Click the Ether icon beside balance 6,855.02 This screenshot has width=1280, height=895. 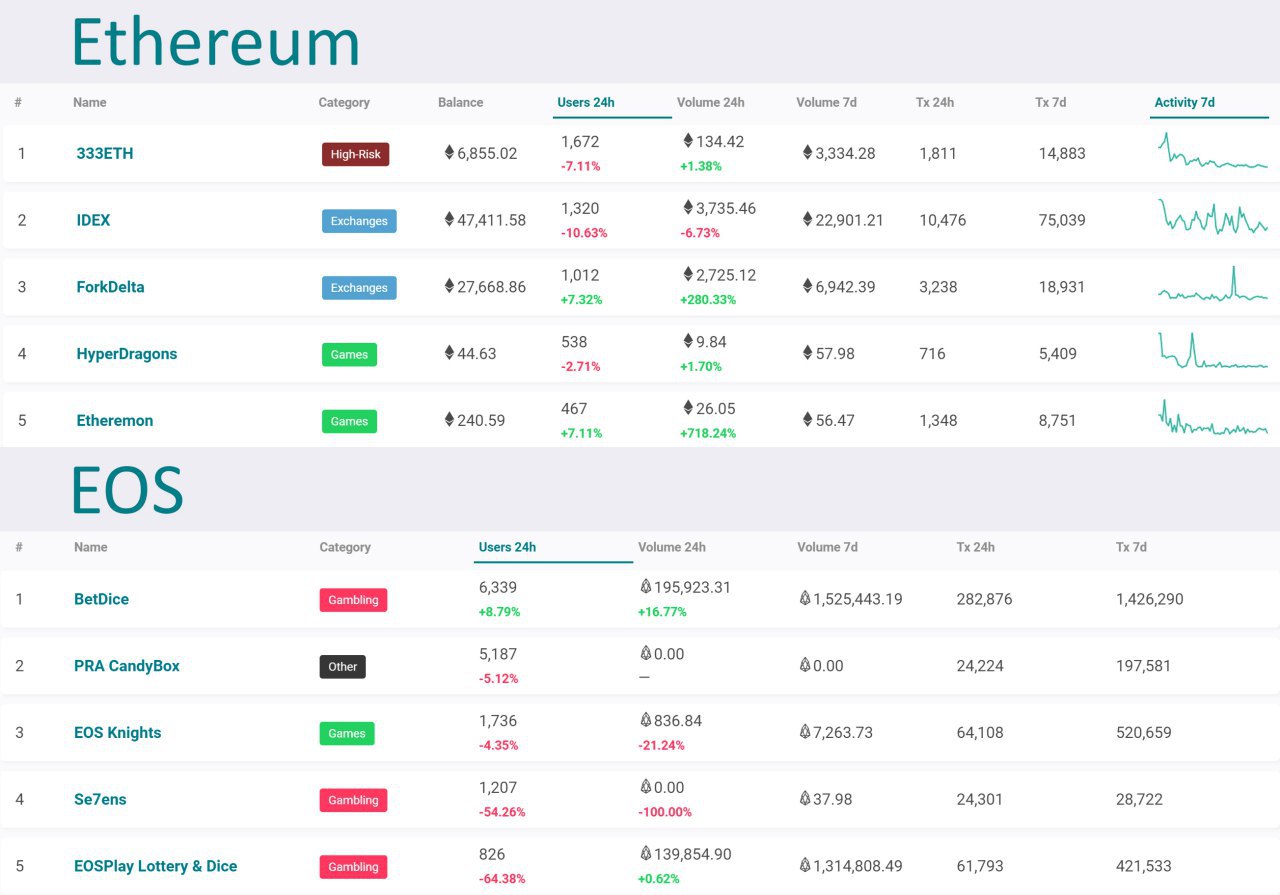449,153
